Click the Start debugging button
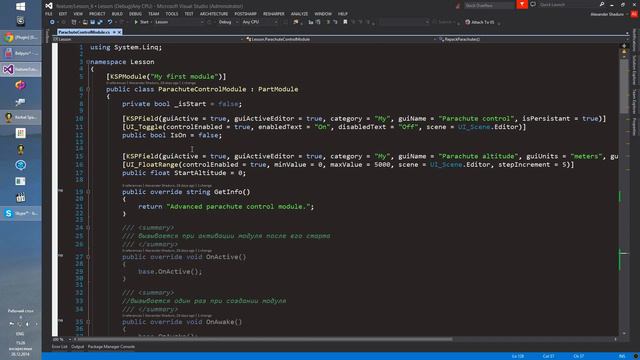640x360 pixels. coord(141,22)
